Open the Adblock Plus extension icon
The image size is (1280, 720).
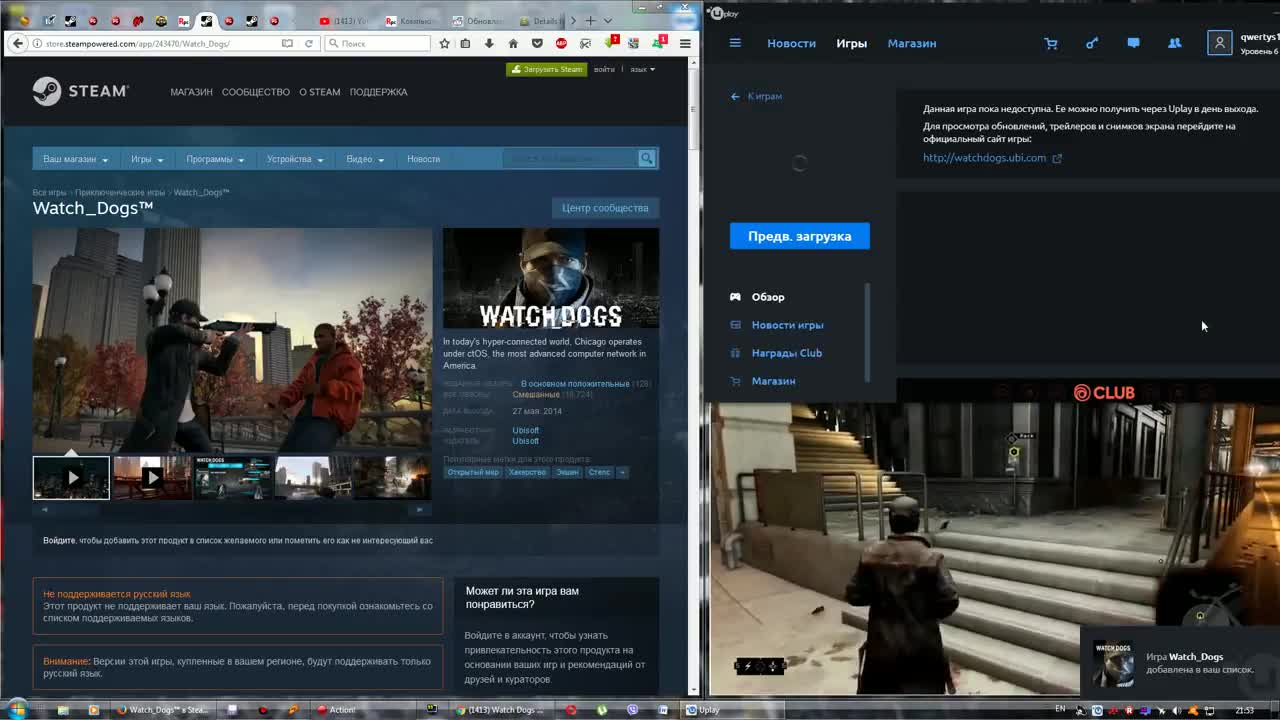tap(561, 43)
